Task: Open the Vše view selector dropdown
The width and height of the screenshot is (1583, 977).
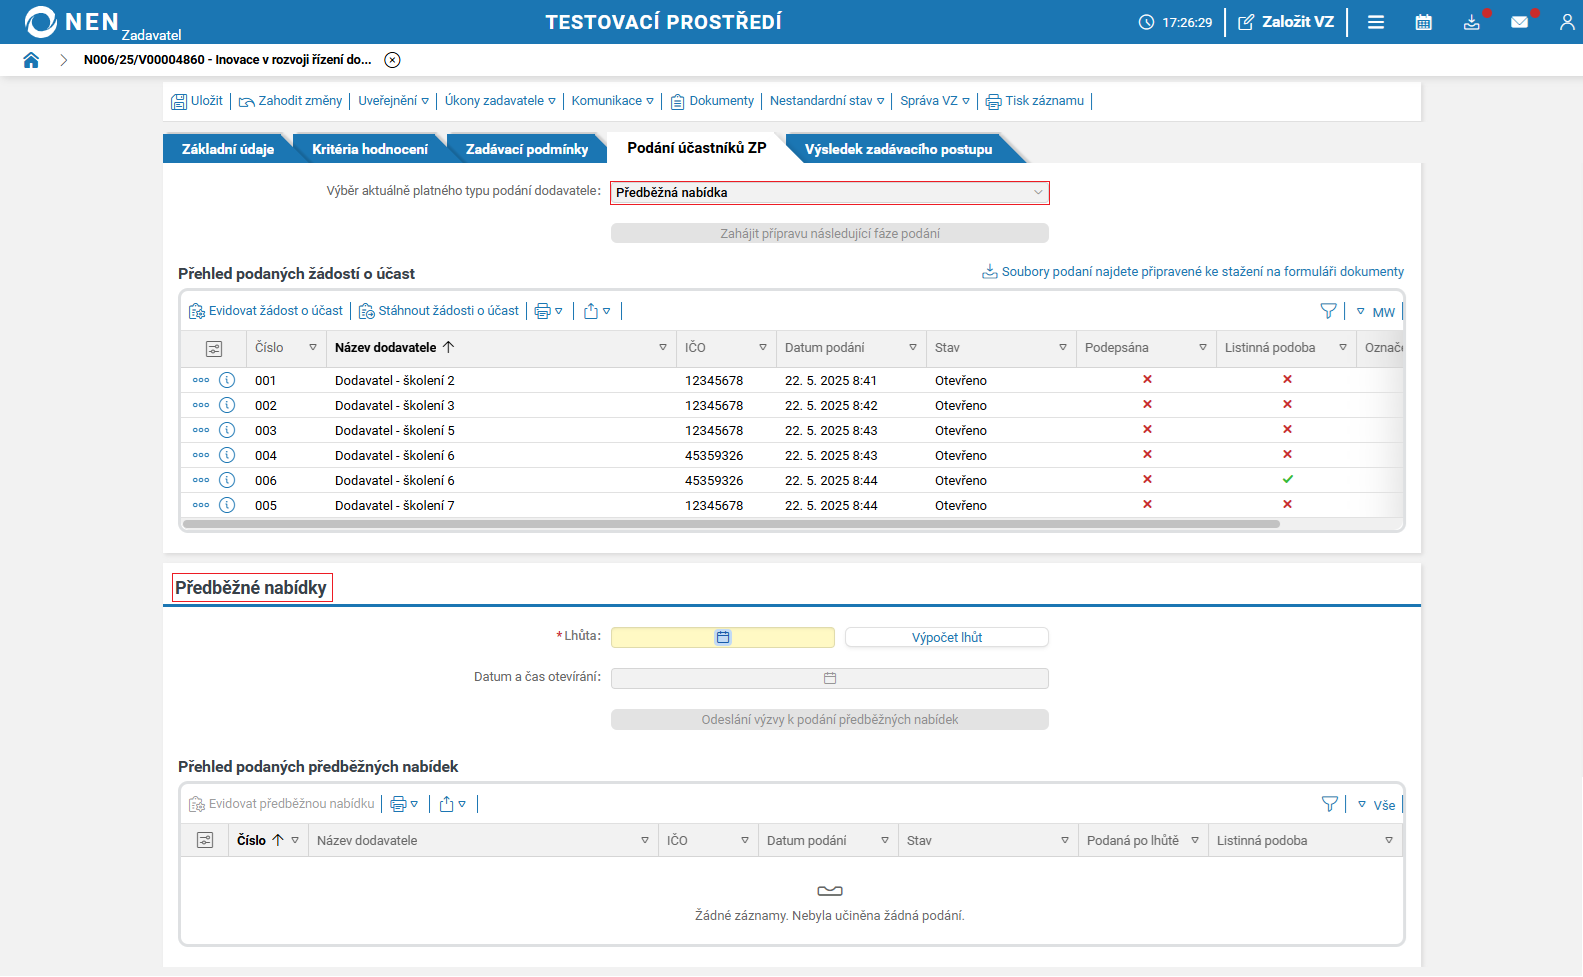Action: 1377,805
